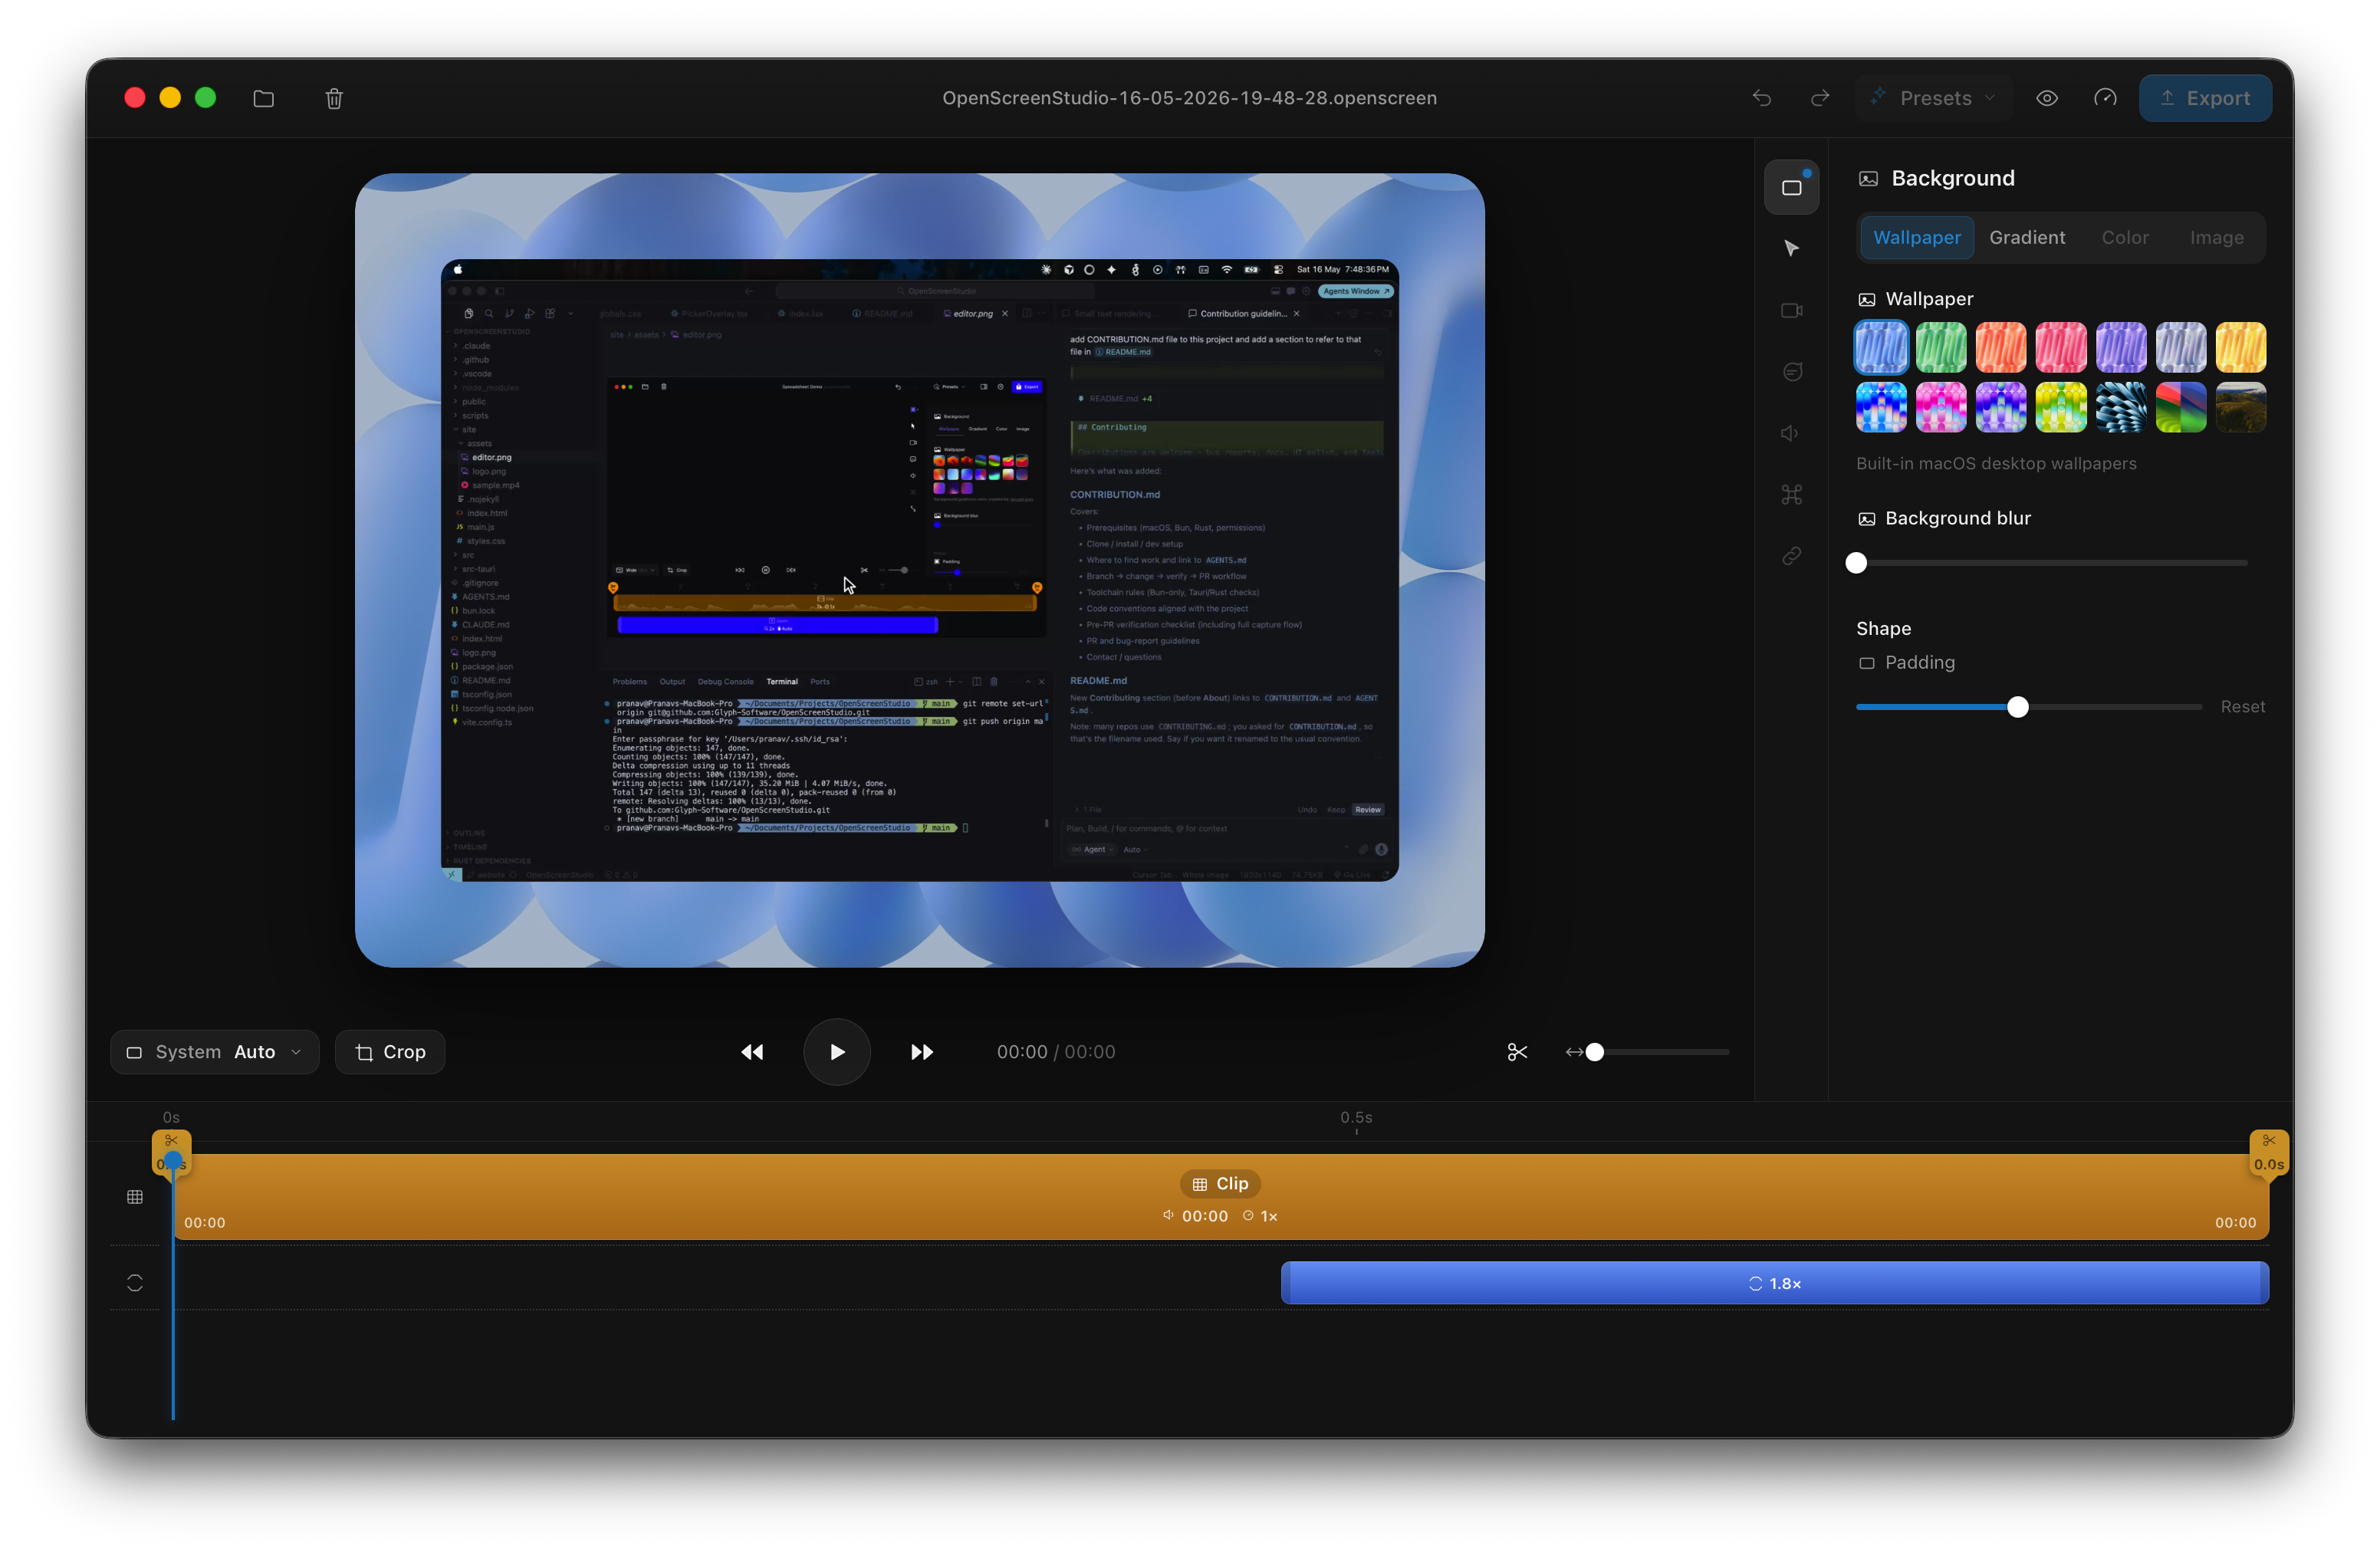Select the magenta geometric pattern wallpaper
2380x1552 pixels.
[1941, 407]
